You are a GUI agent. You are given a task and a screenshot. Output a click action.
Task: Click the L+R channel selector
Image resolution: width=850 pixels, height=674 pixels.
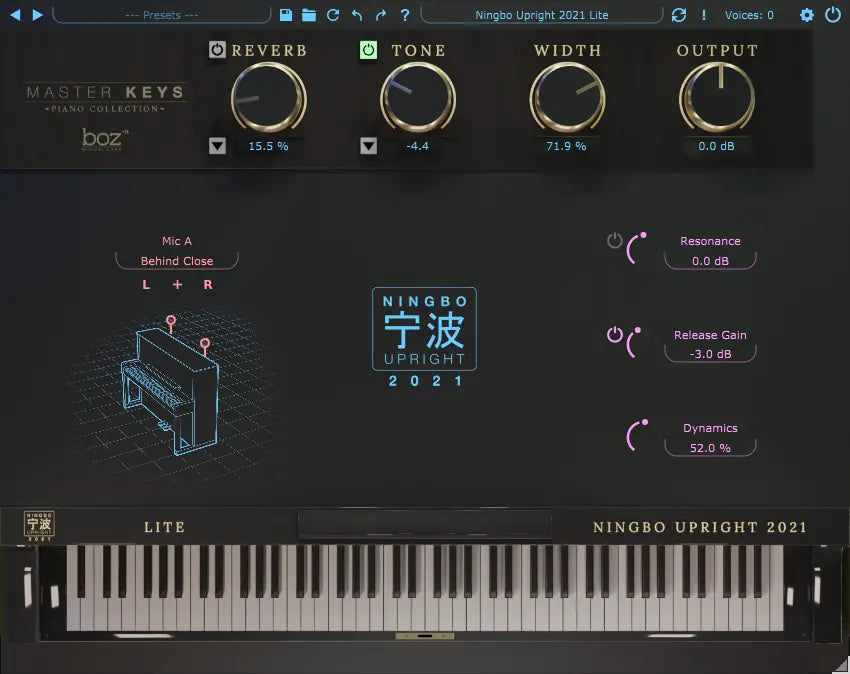pos(176,284)
